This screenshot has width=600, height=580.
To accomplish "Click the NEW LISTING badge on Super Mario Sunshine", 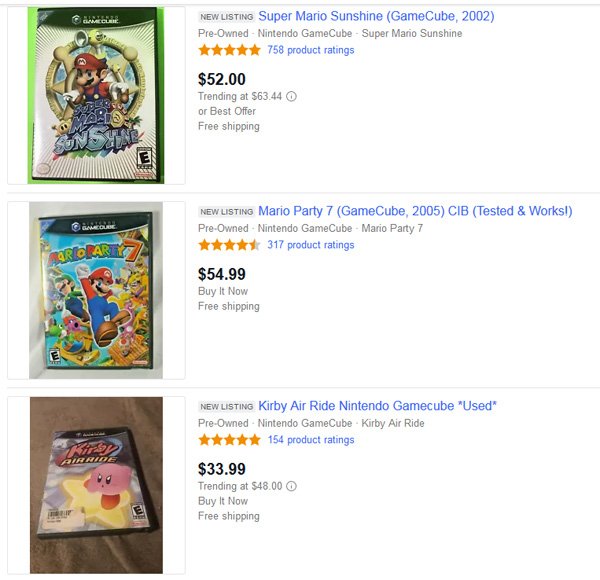I will click(x=226, y=17).
